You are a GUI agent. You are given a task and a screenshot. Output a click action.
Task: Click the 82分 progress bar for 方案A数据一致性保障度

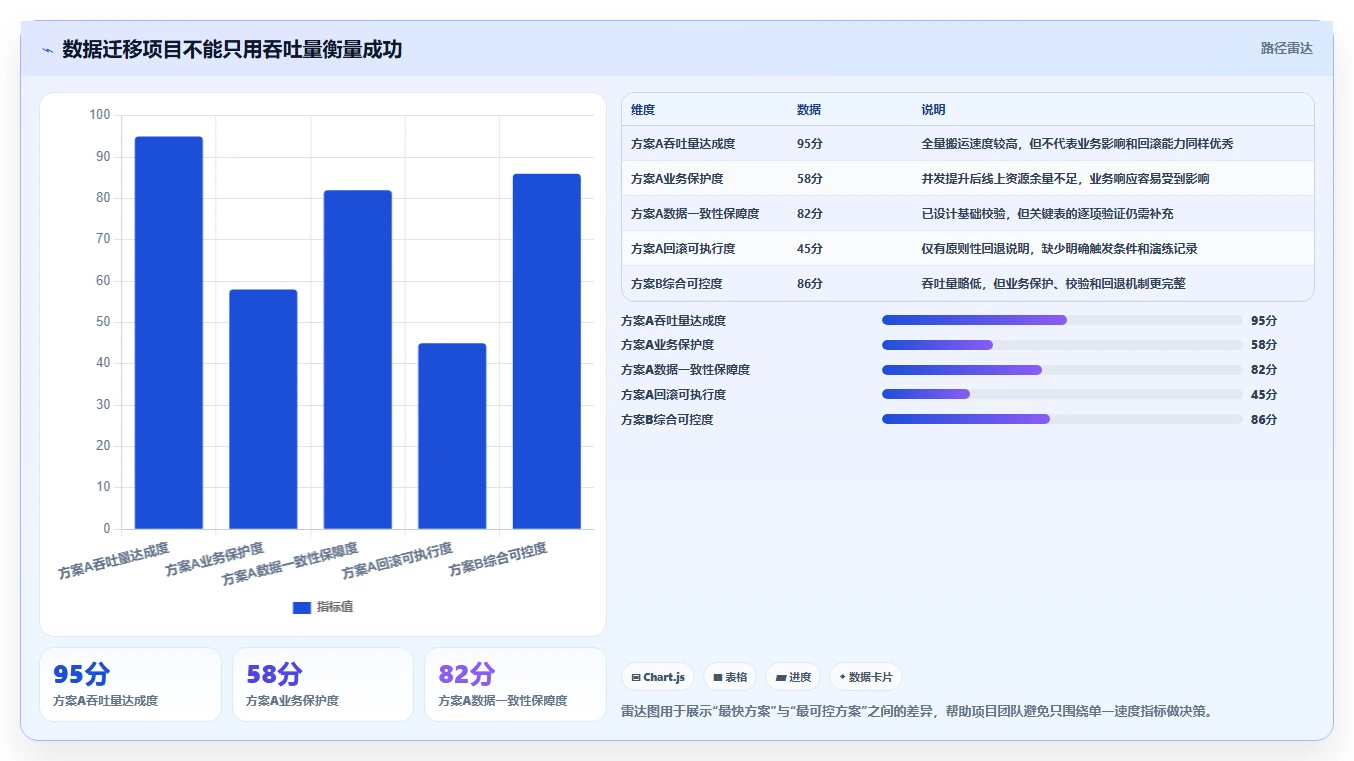coord(1062,370)
